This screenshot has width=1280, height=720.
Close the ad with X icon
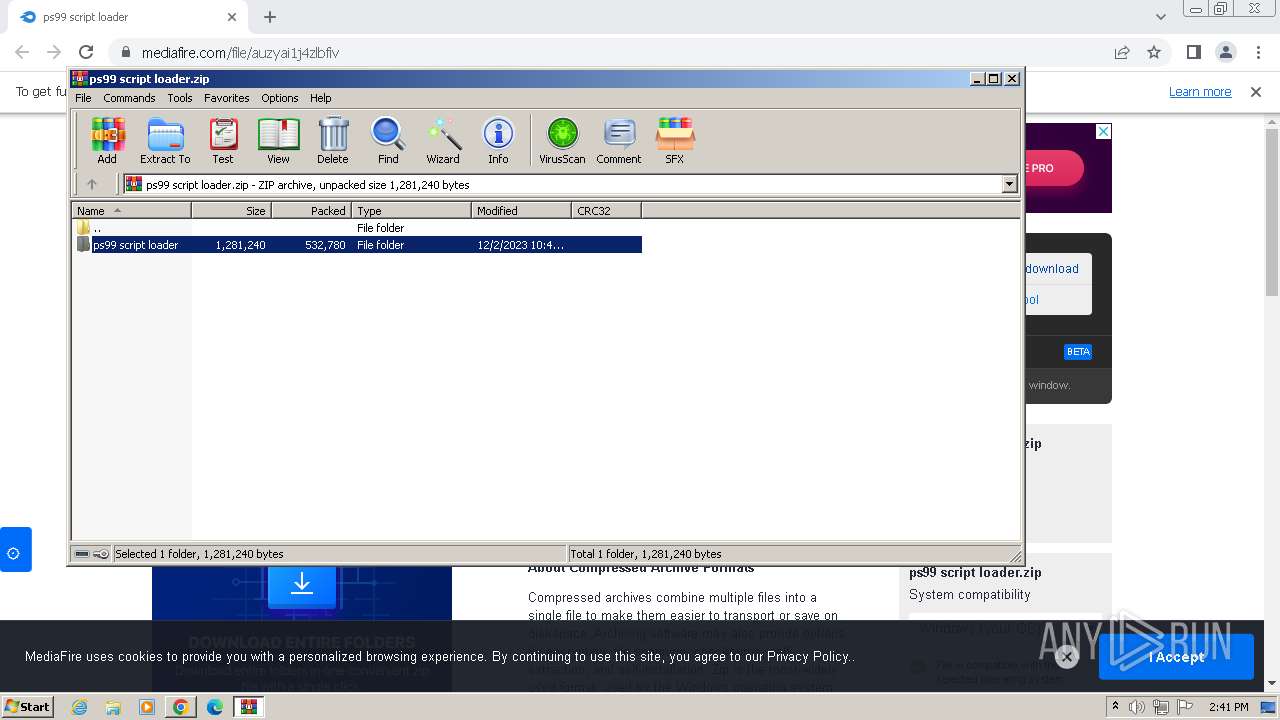click(x=1103, y=131)
